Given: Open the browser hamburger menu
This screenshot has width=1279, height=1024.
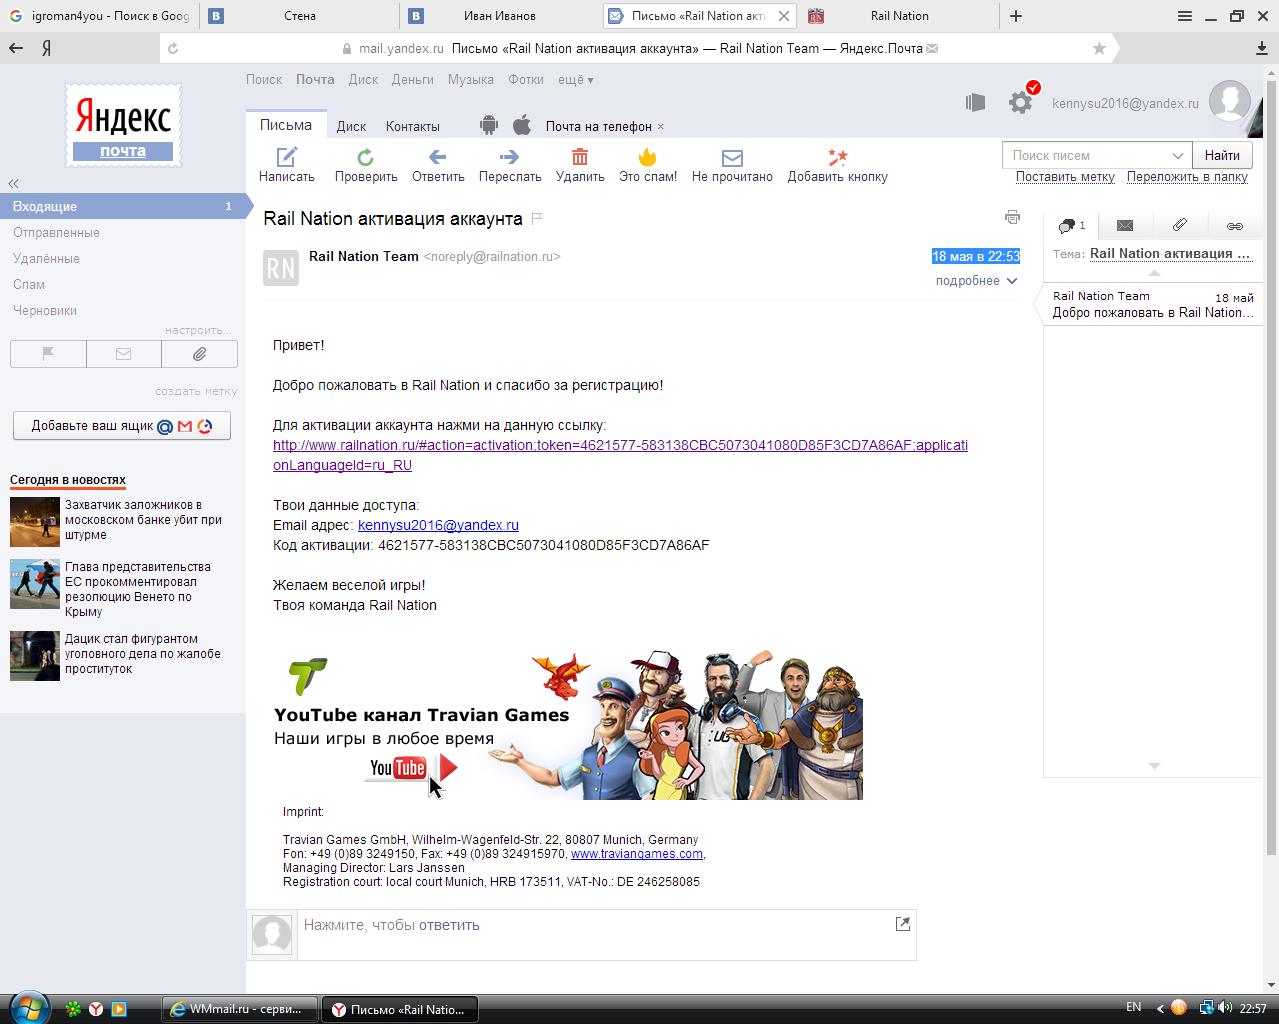Looking at the screenshot, I should pyautogui.click(x=1185, y=16).
